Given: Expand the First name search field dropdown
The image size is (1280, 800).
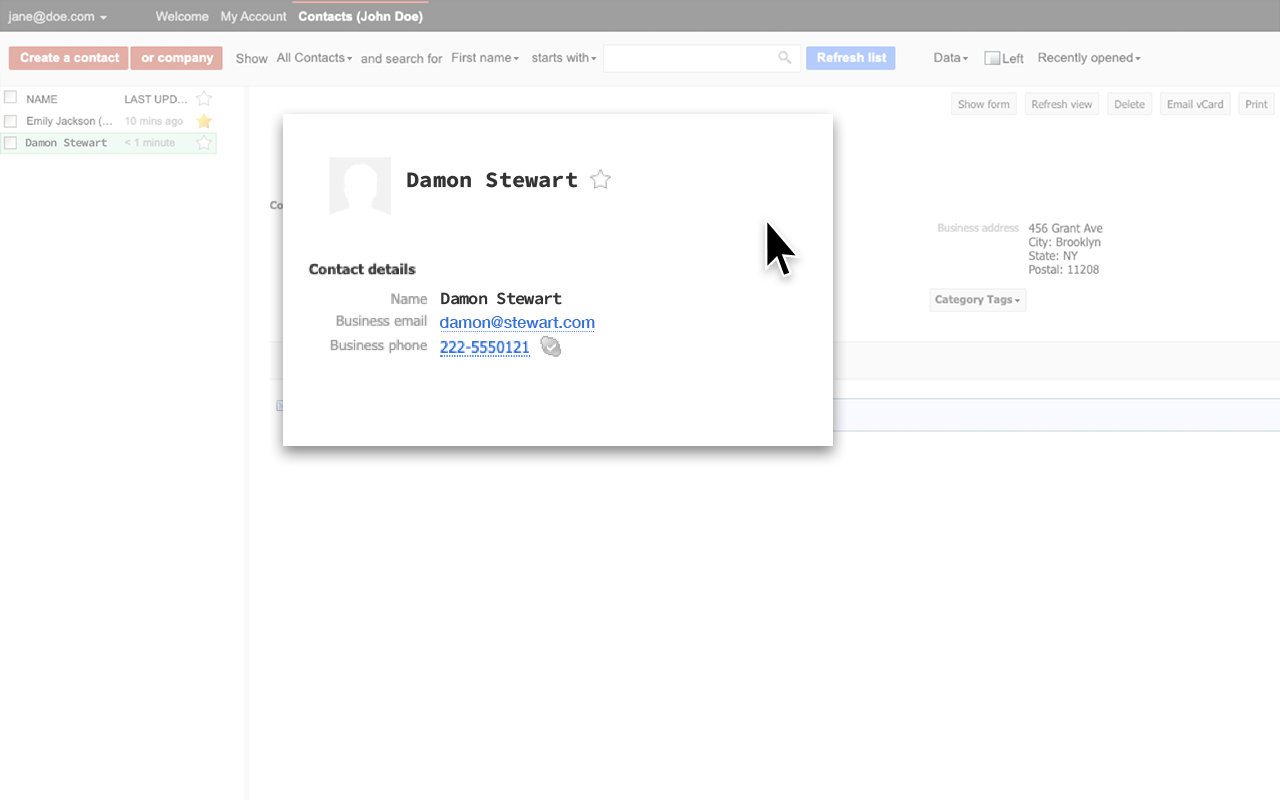Looking at the screenshot, I should tap(485, 58).
